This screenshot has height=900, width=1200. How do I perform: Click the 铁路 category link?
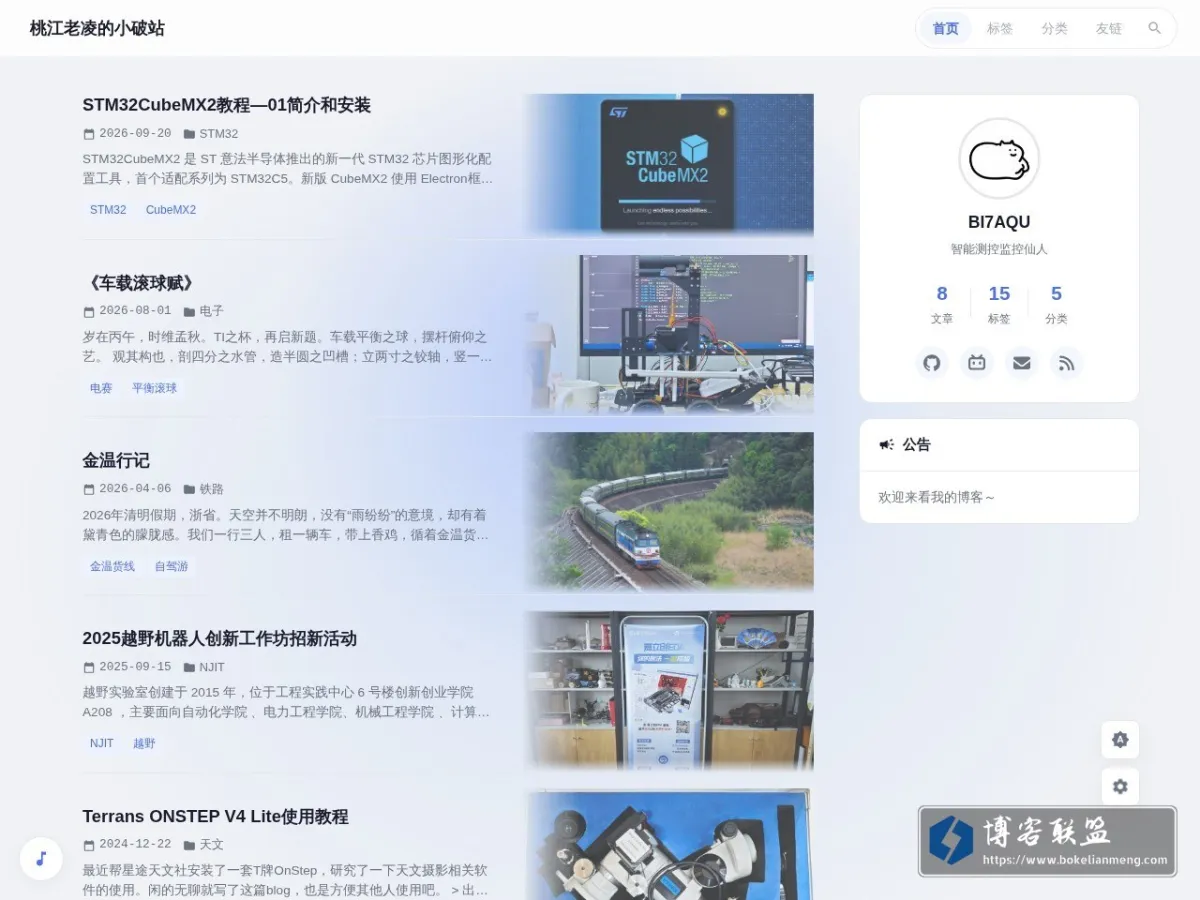click(211, 490)
